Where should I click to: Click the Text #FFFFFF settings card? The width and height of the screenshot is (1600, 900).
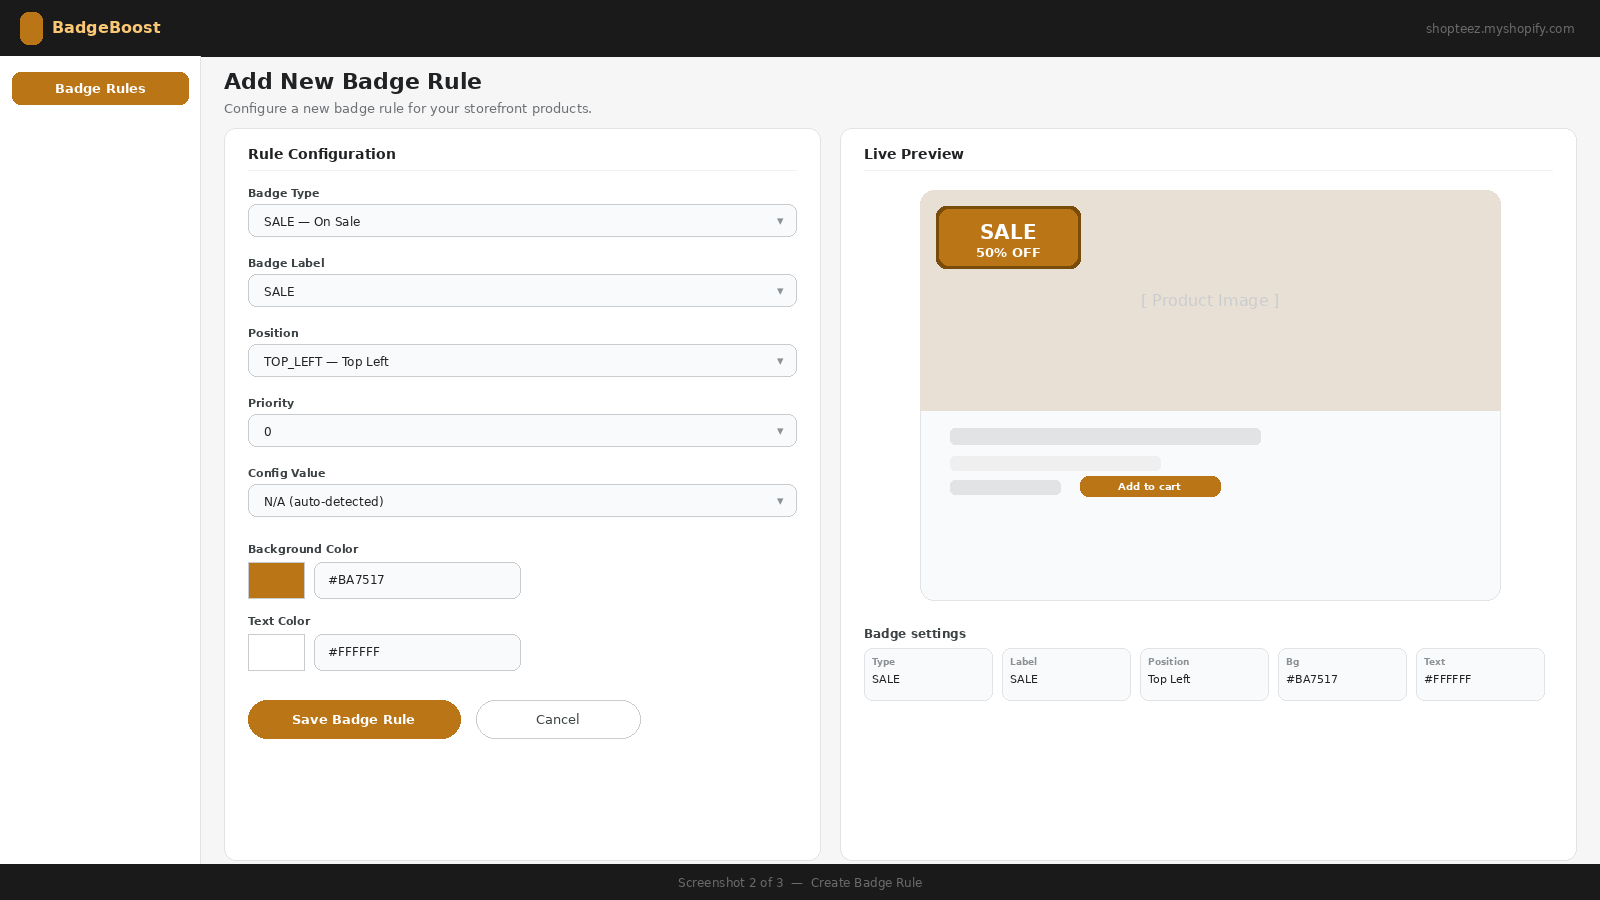click(1480, 674)
